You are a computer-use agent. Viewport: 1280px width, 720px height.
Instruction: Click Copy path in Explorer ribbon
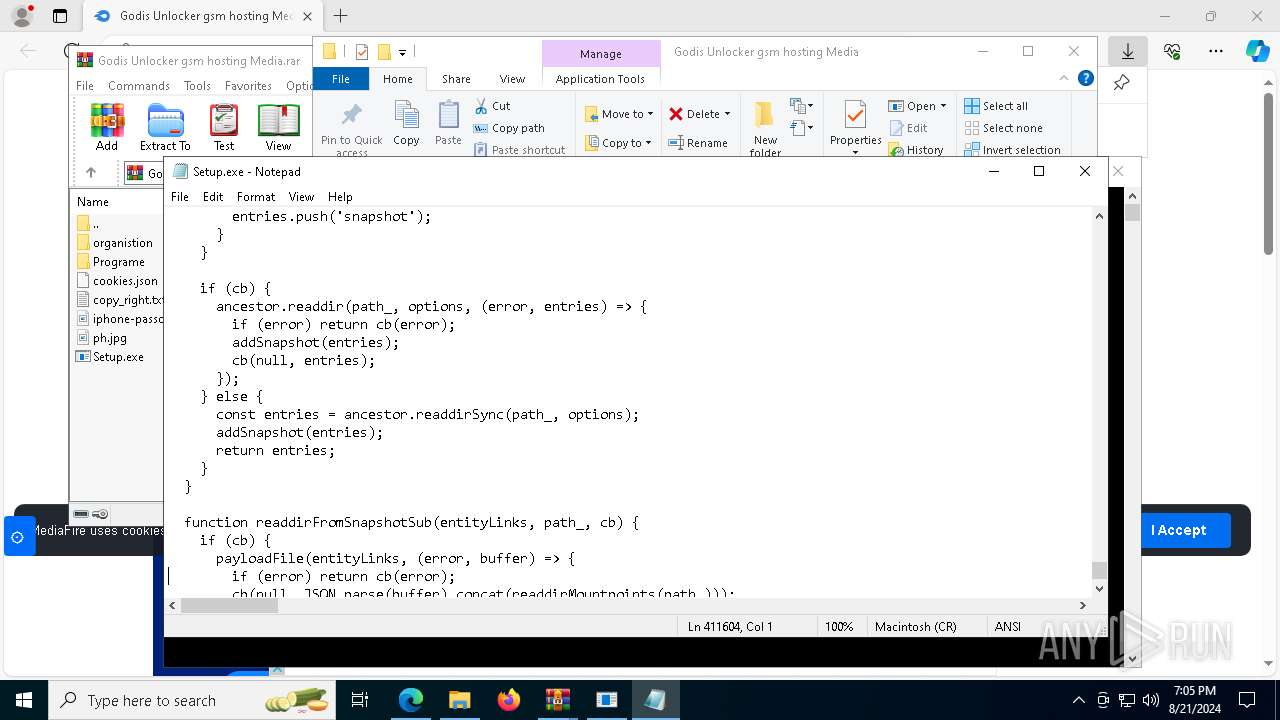click(x=509, y=128)
